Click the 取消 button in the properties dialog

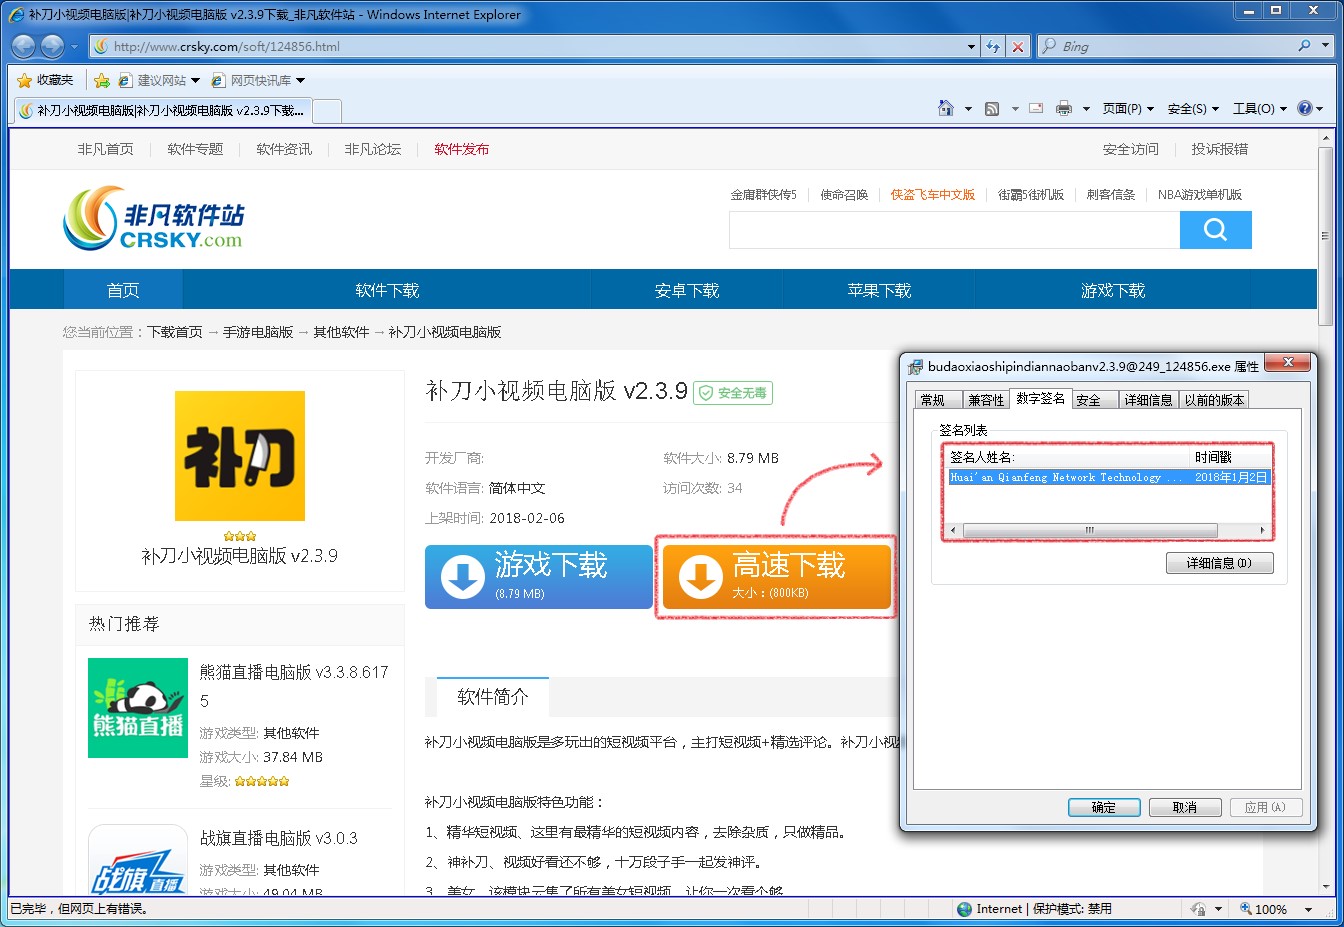click(1185, 807)
